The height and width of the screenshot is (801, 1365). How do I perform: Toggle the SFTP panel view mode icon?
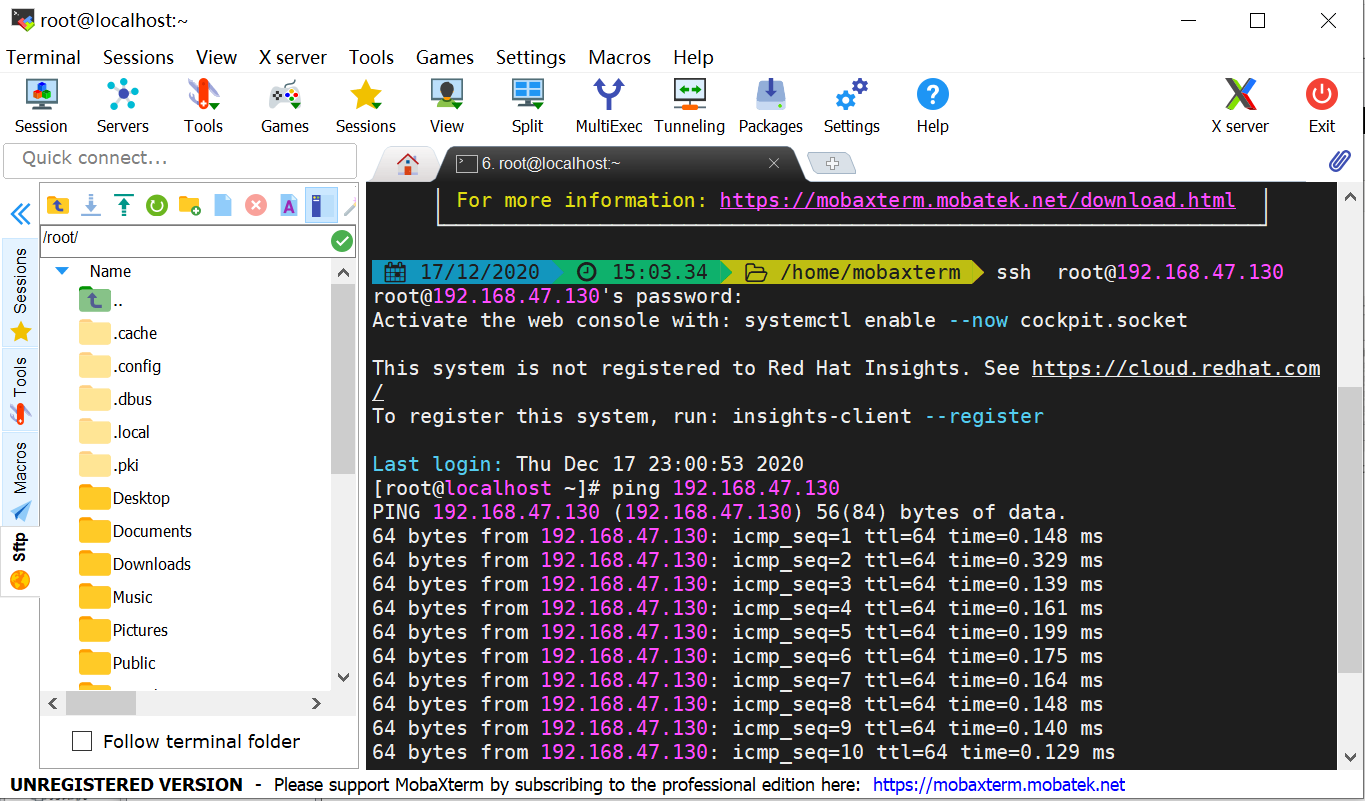(321, 205)
